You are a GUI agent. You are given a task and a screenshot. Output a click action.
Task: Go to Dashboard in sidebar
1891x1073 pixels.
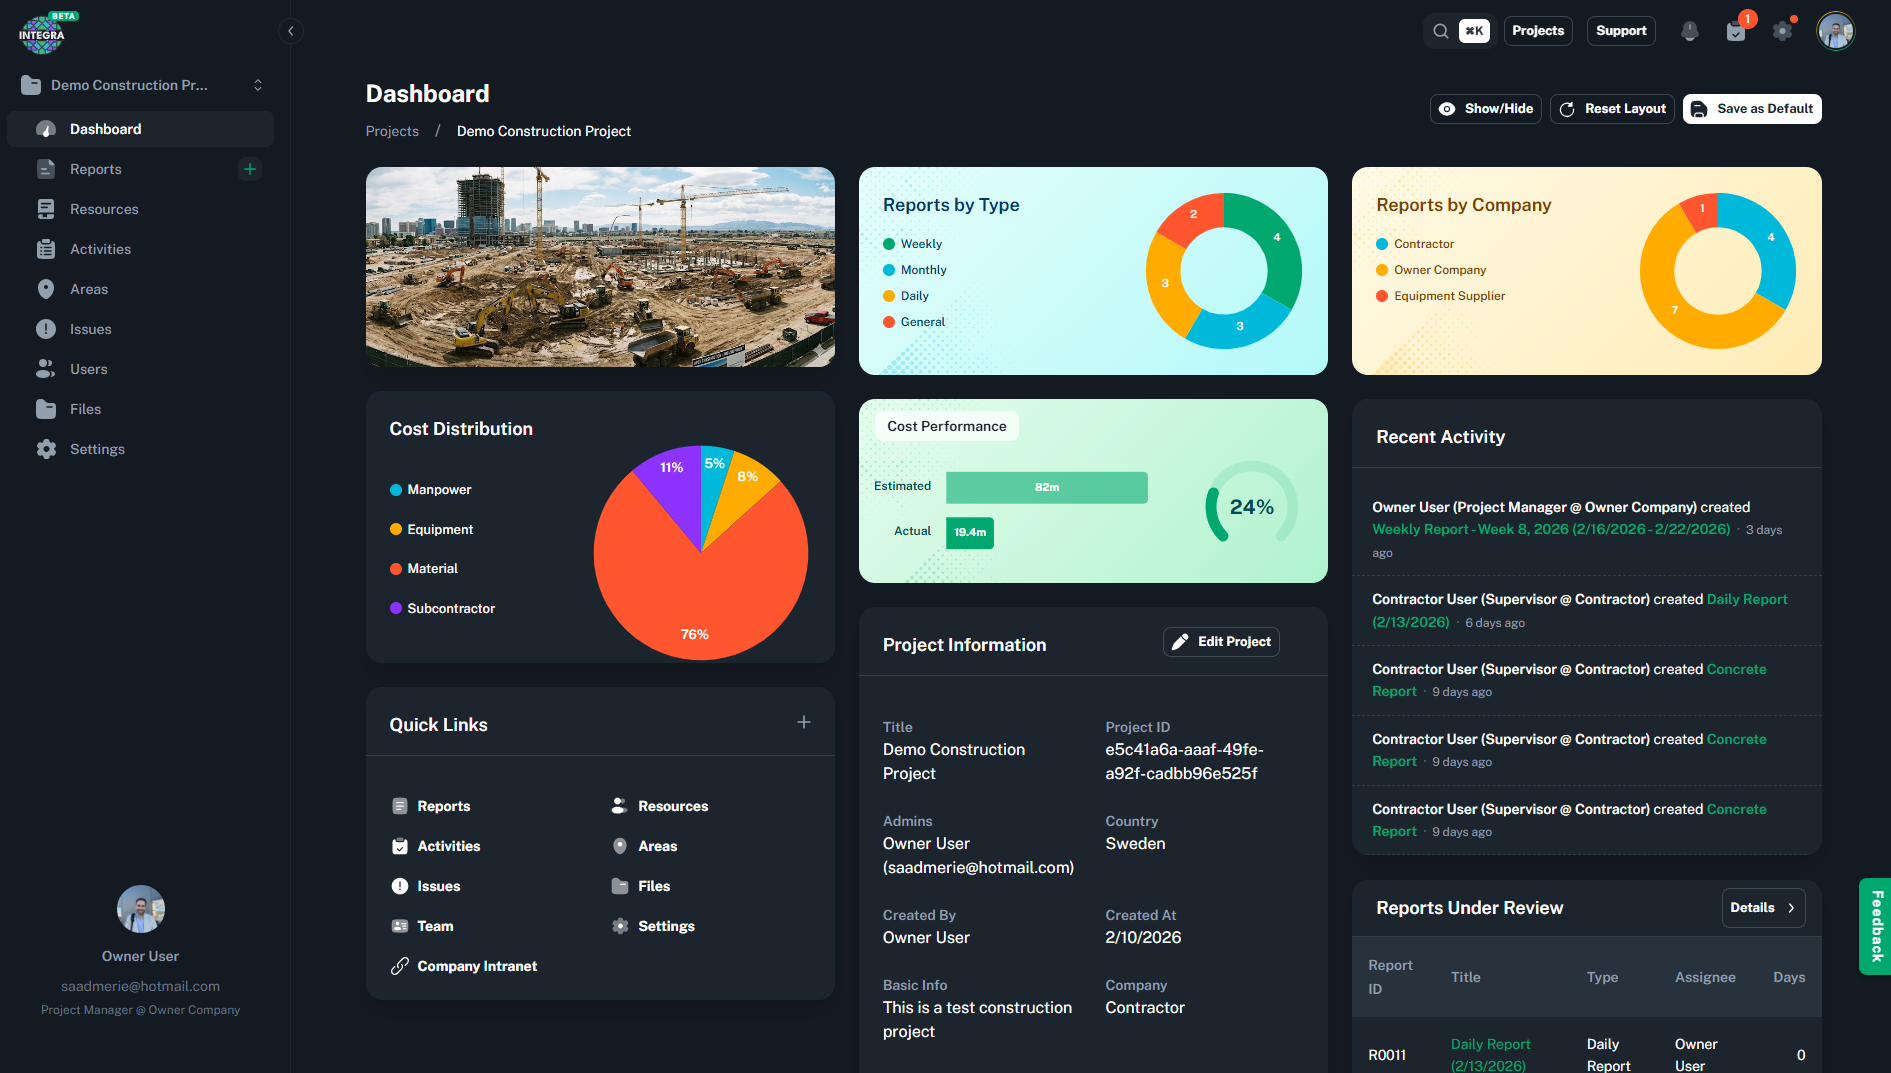140,129
